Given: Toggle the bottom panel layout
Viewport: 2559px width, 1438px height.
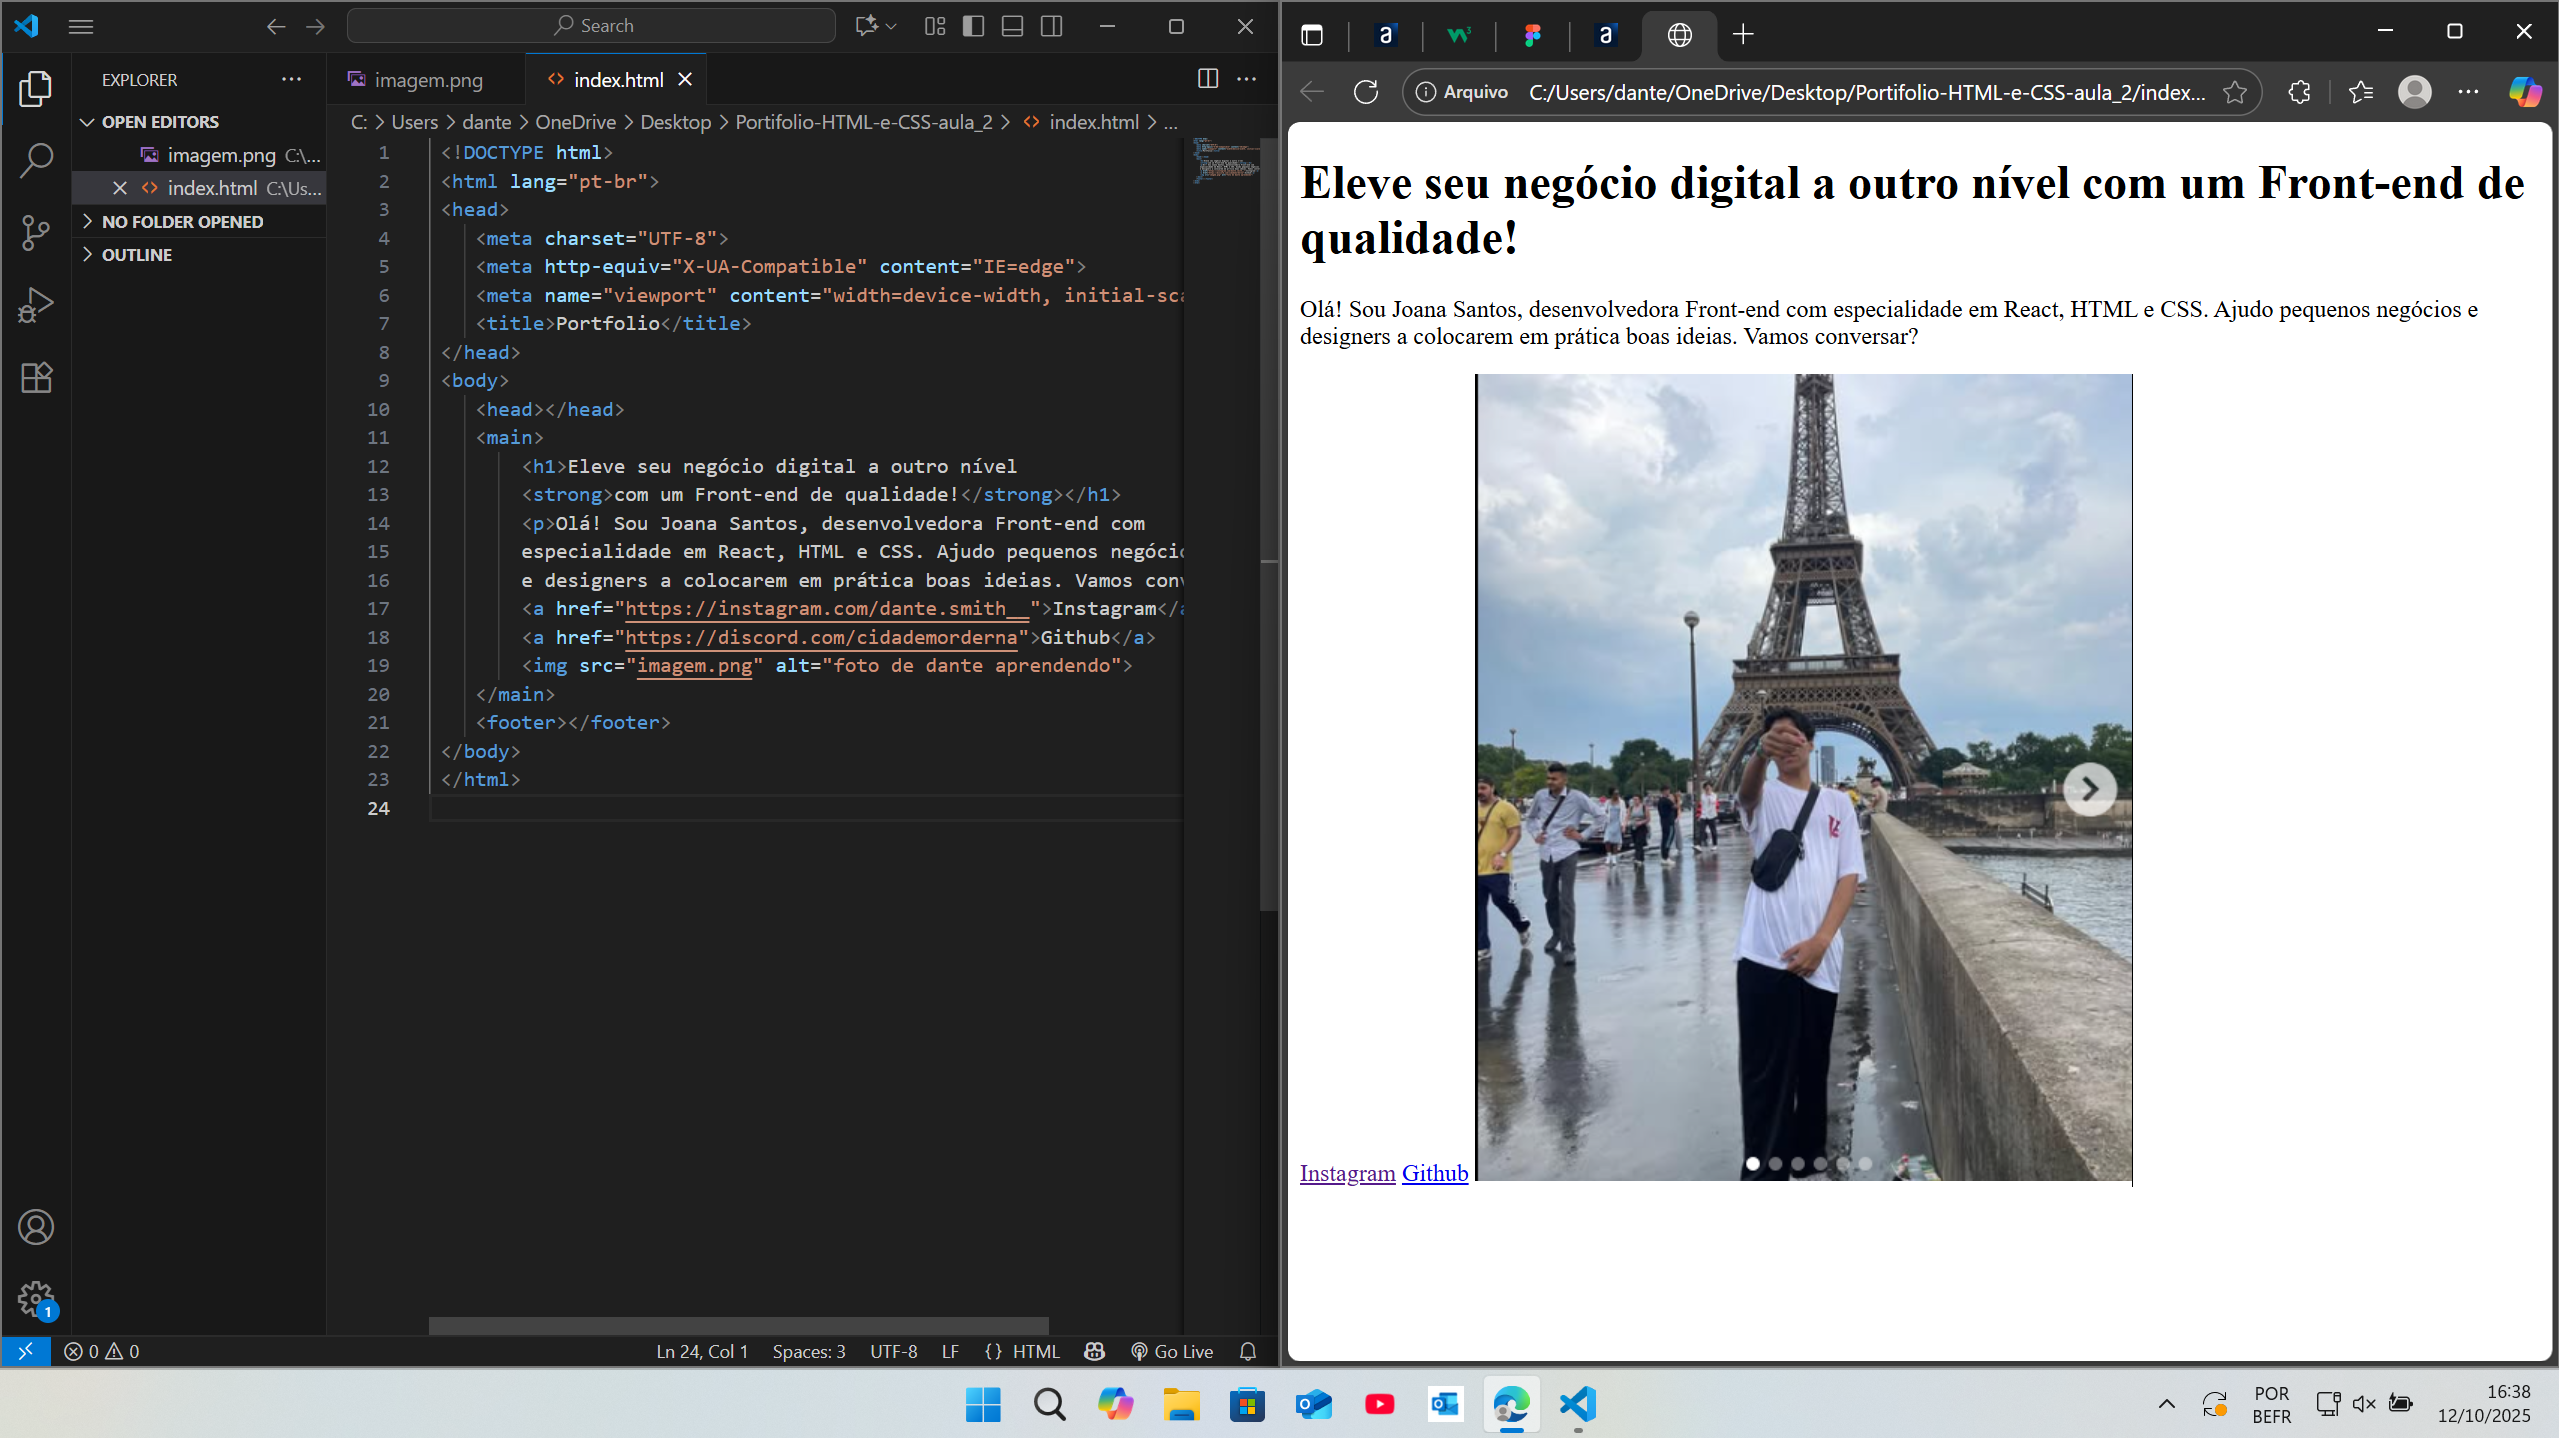Looking at the screenshot, I should 1012,26.
